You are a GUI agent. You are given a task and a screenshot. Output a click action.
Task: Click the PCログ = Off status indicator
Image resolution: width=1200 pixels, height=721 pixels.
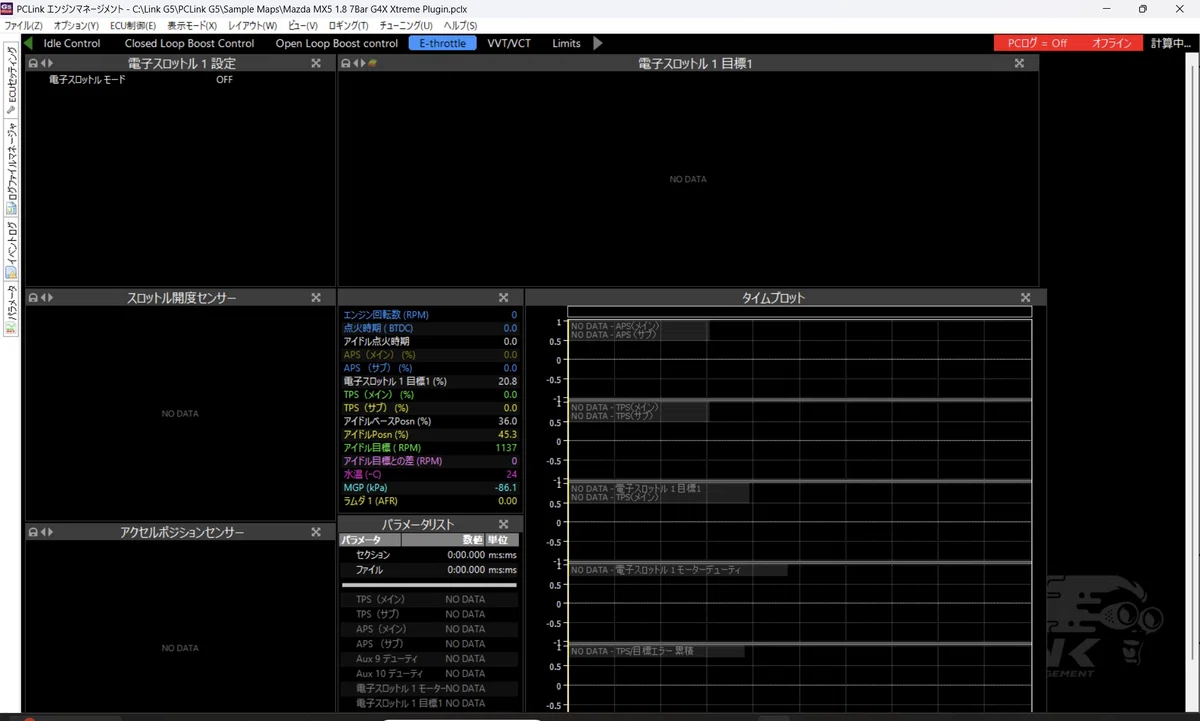click(x=1037, y=43)
